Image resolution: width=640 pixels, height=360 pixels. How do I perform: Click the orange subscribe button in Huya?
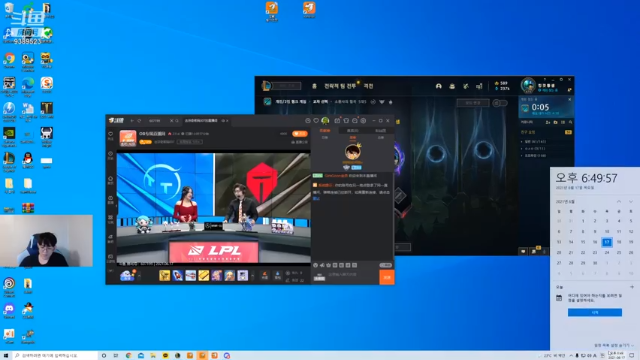300,134
